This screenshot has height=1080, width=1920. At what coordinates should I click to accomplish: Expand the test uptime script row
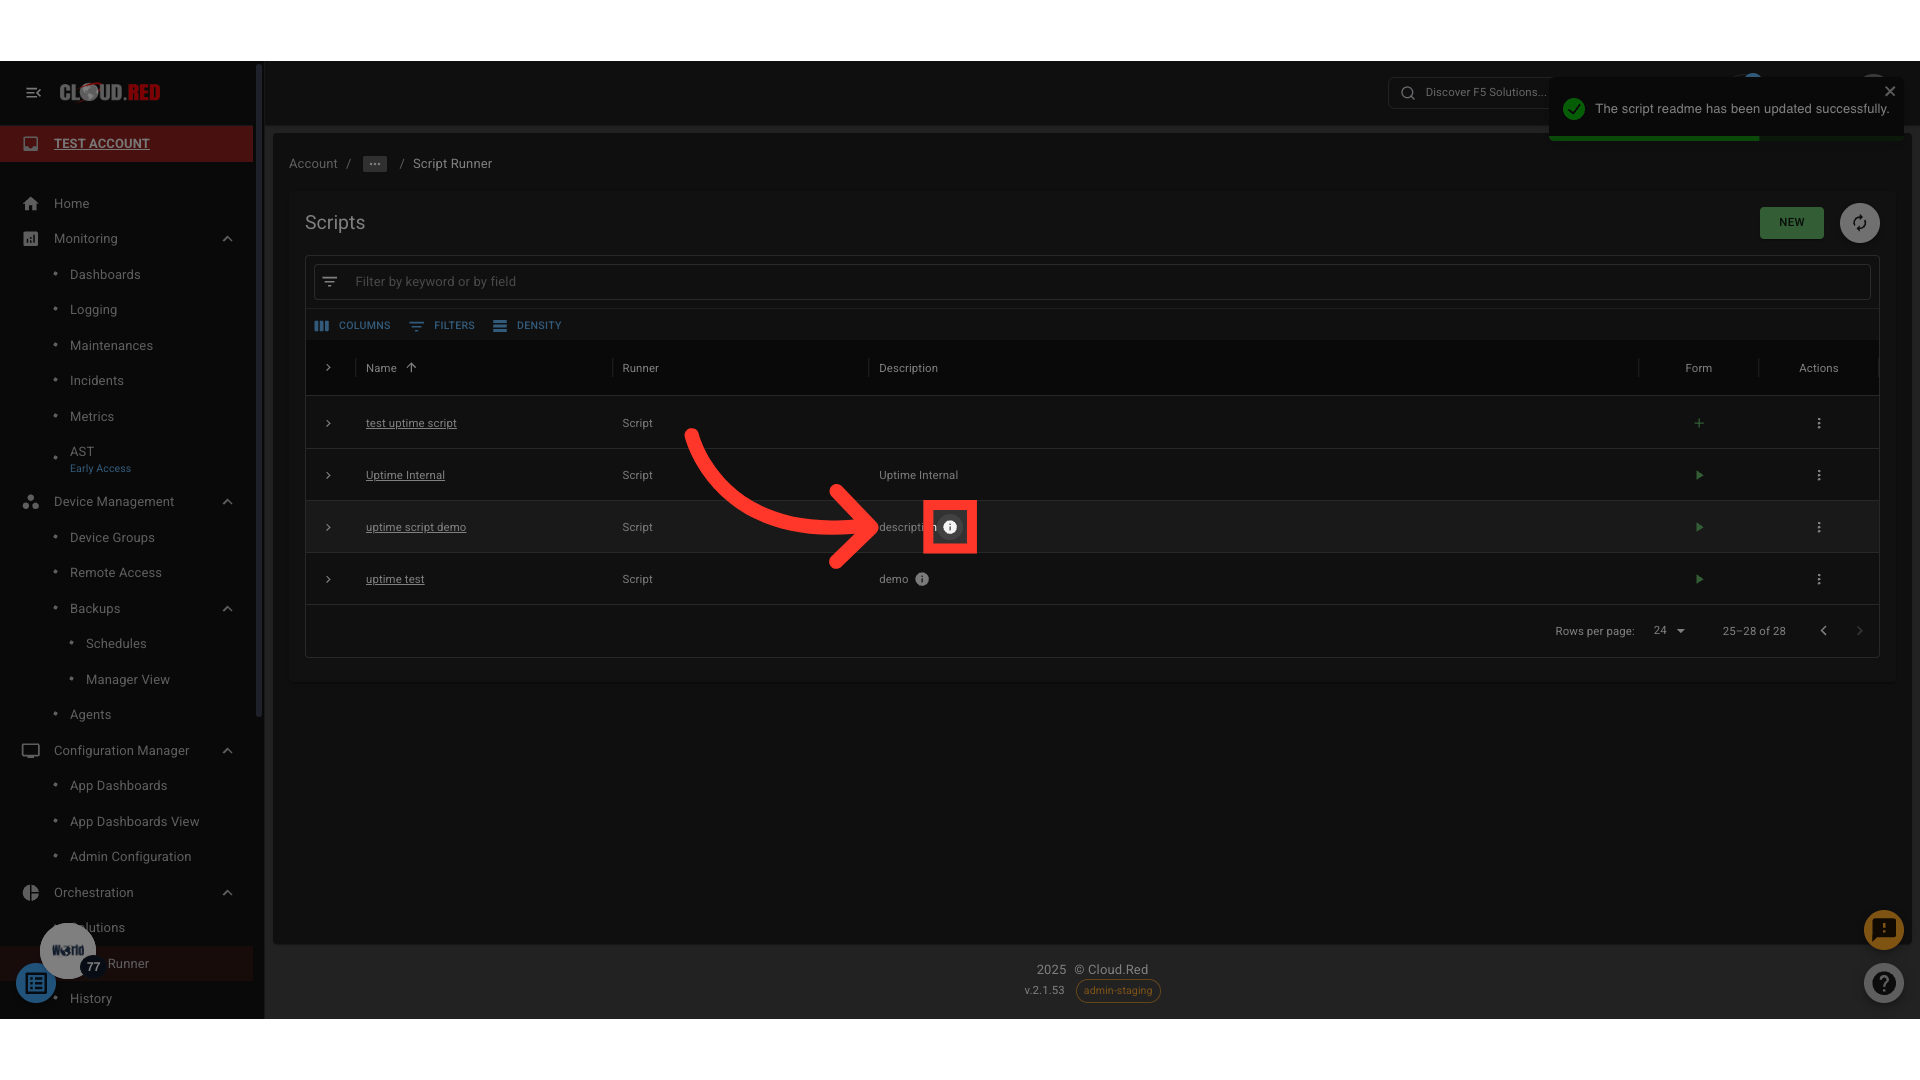pyautogui.click(x=328, y=423)
